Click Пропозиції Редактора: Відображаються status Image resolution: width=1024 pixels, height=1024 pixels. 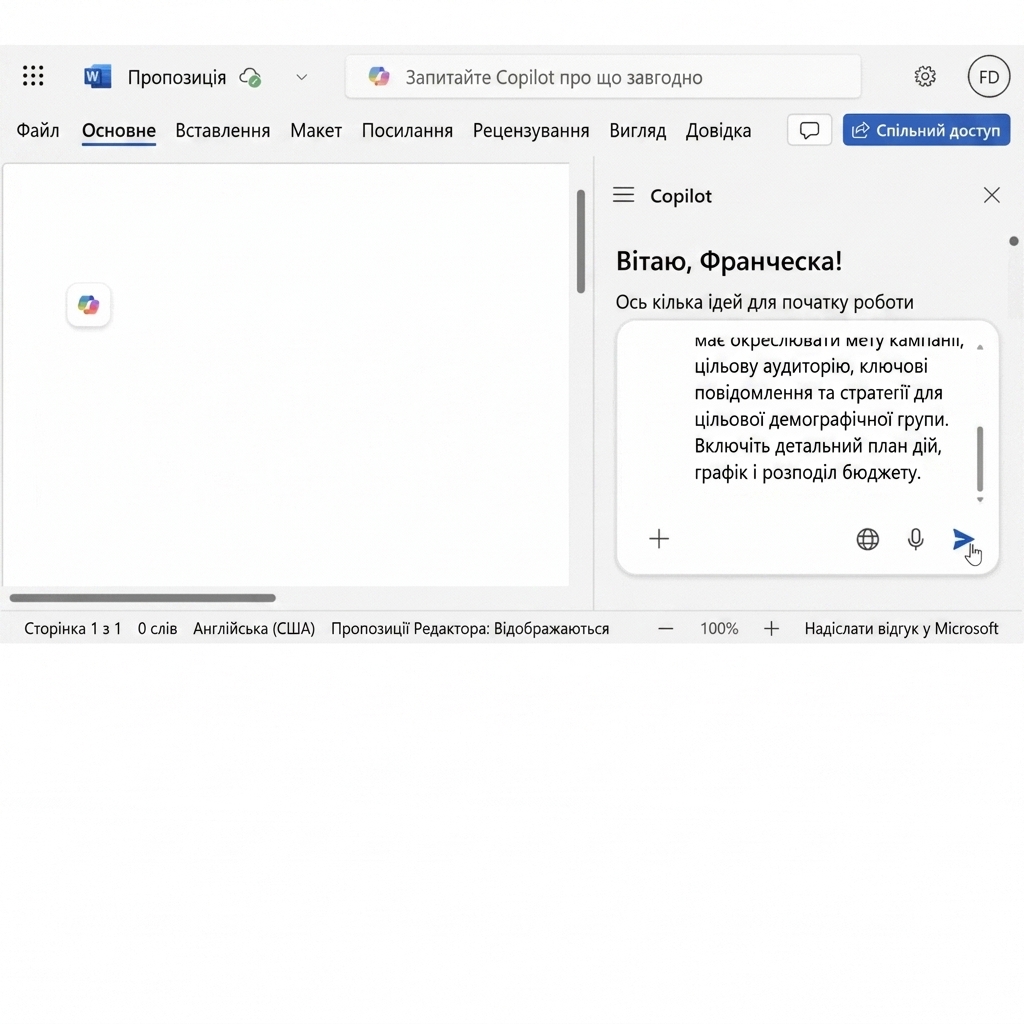(470, 628)
